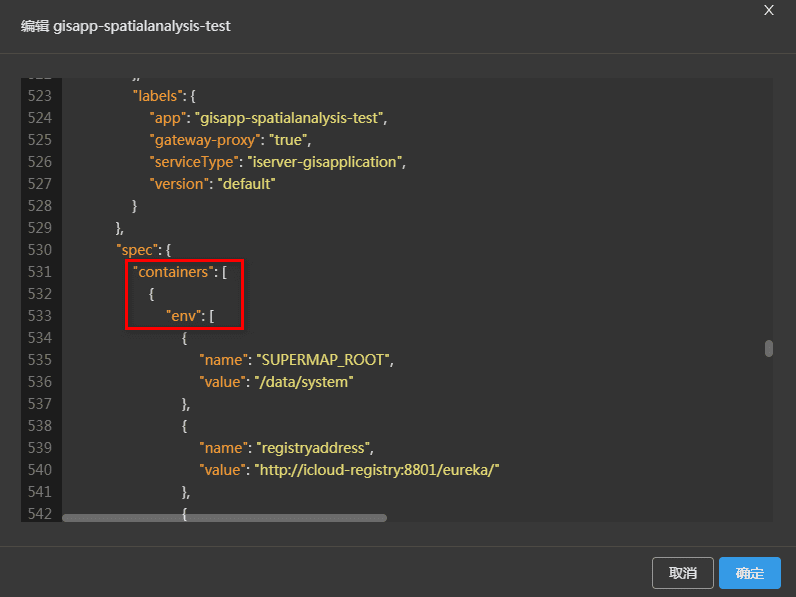
Task: Click the "spec" key on line 530
Action: coord(137,250)
